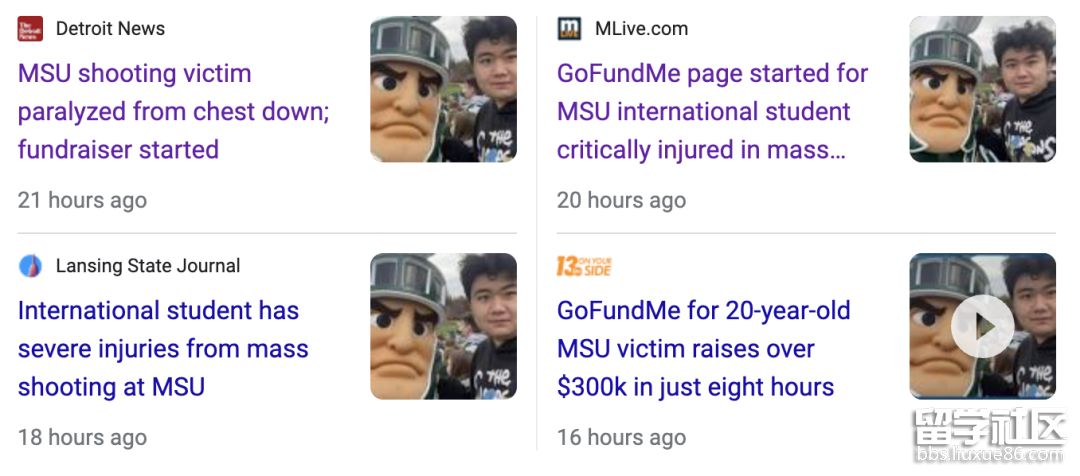Click the 'Lansing State Journal' source name
The height and width of the screenshot is (476, 1080).
tap(148, 266)
